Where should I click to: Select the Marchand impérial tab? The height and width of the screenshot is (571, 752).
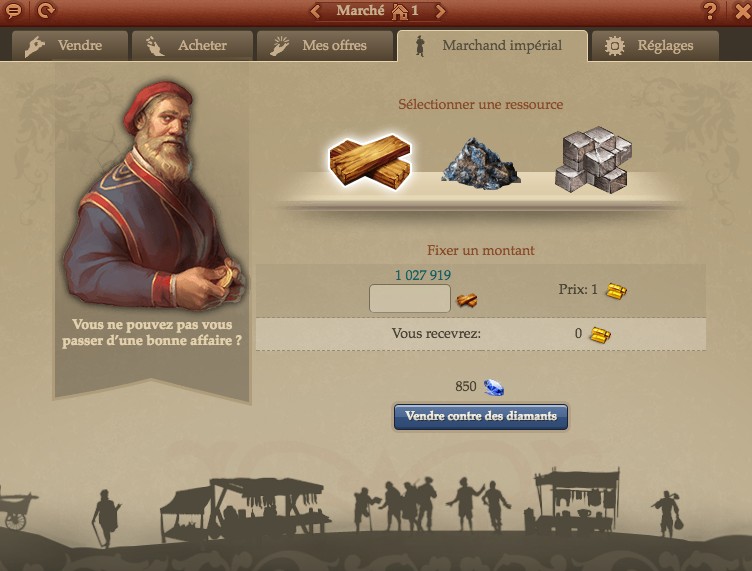492,46
